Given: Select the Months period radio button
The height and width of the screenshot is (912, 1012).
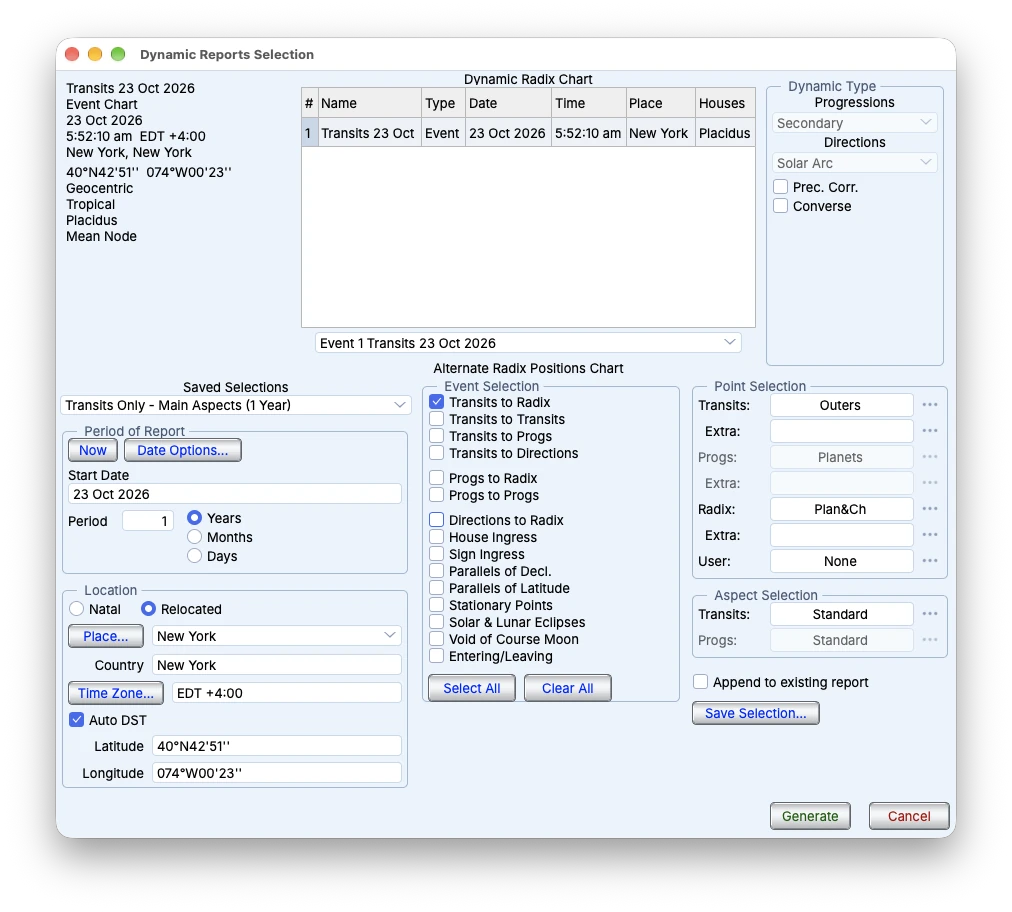Looking at the screenshot, I should [x=194, y=537].
